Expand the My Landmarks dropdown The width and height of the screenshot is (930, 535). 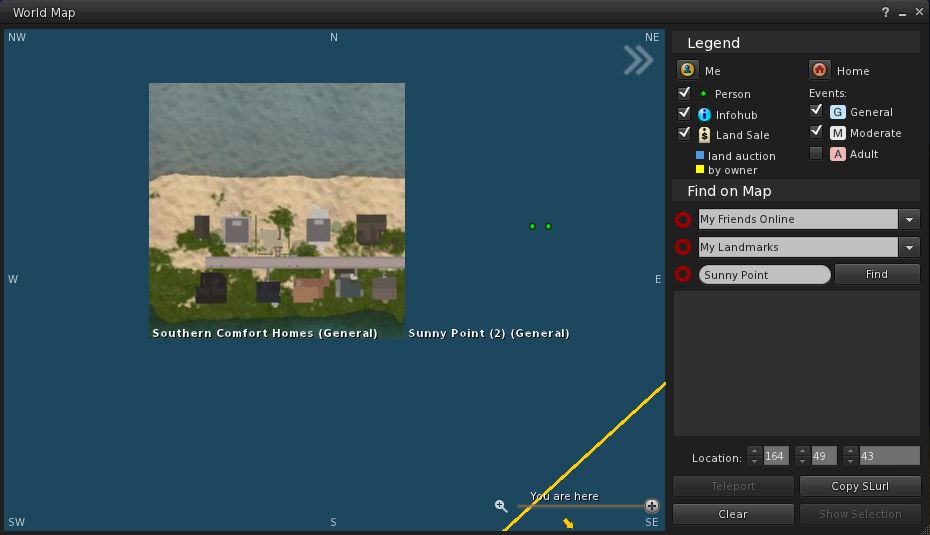pos(909,247)
